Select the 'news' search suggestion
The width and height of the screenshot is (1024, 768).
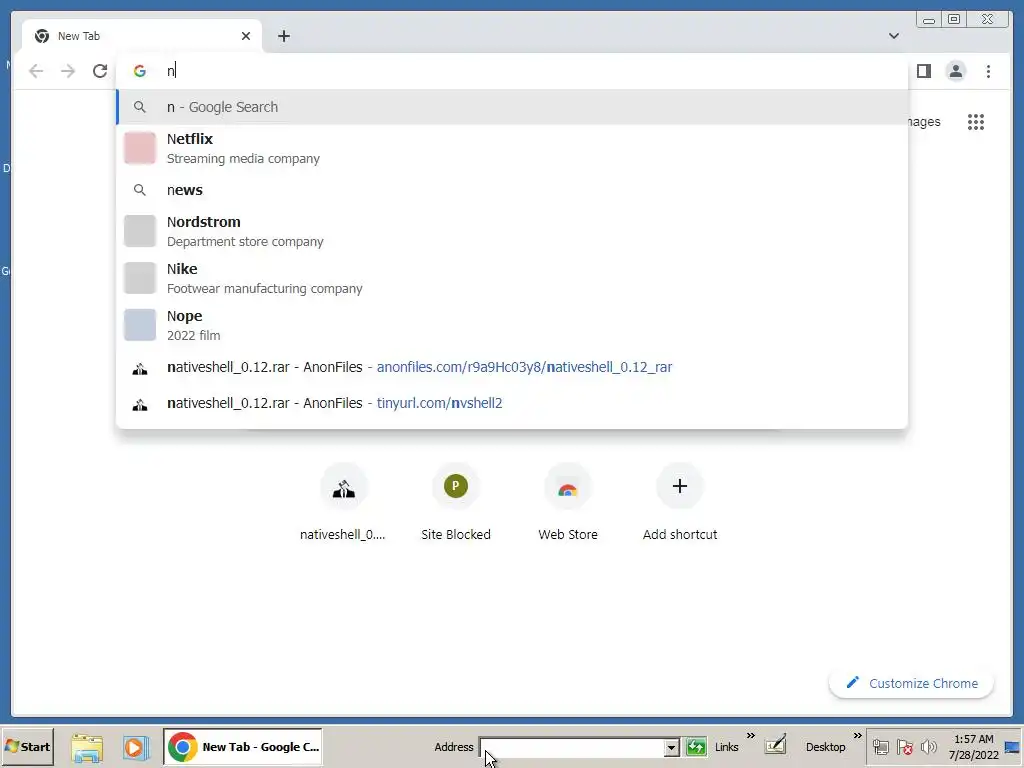[512, 190]
